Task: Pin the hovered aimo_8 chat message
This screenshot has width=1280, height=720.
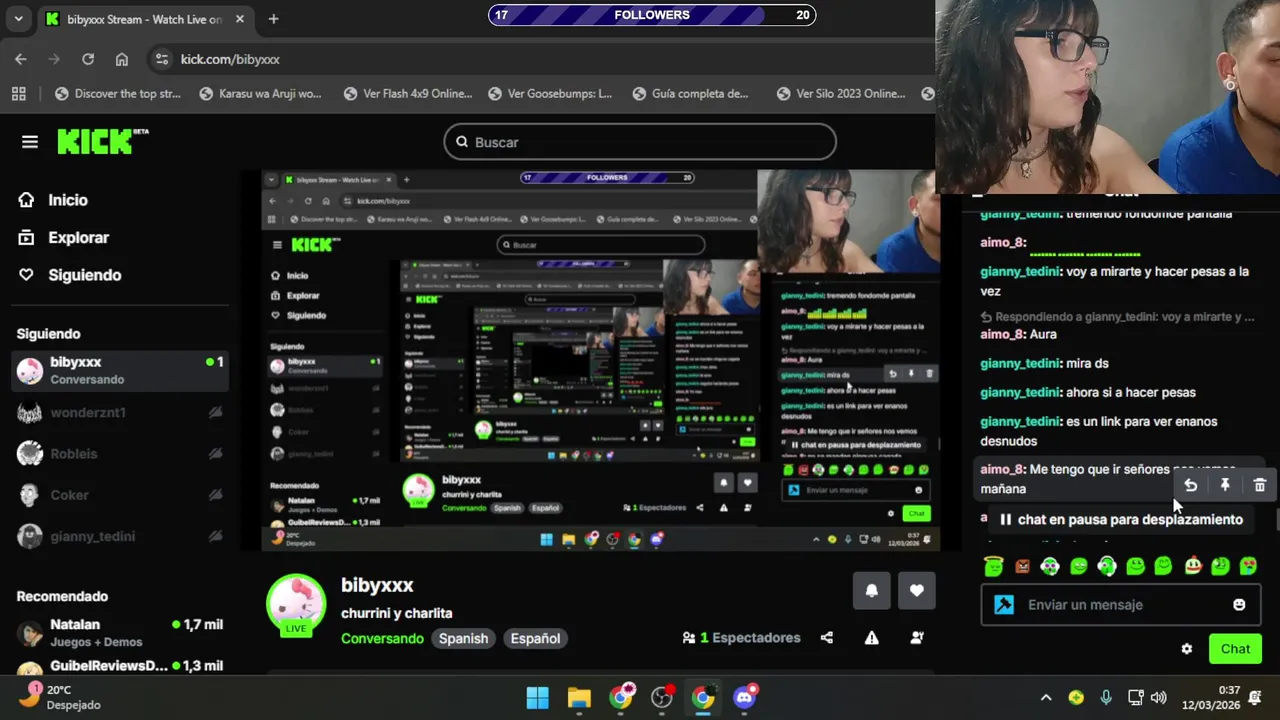Action: (1225, 485)
